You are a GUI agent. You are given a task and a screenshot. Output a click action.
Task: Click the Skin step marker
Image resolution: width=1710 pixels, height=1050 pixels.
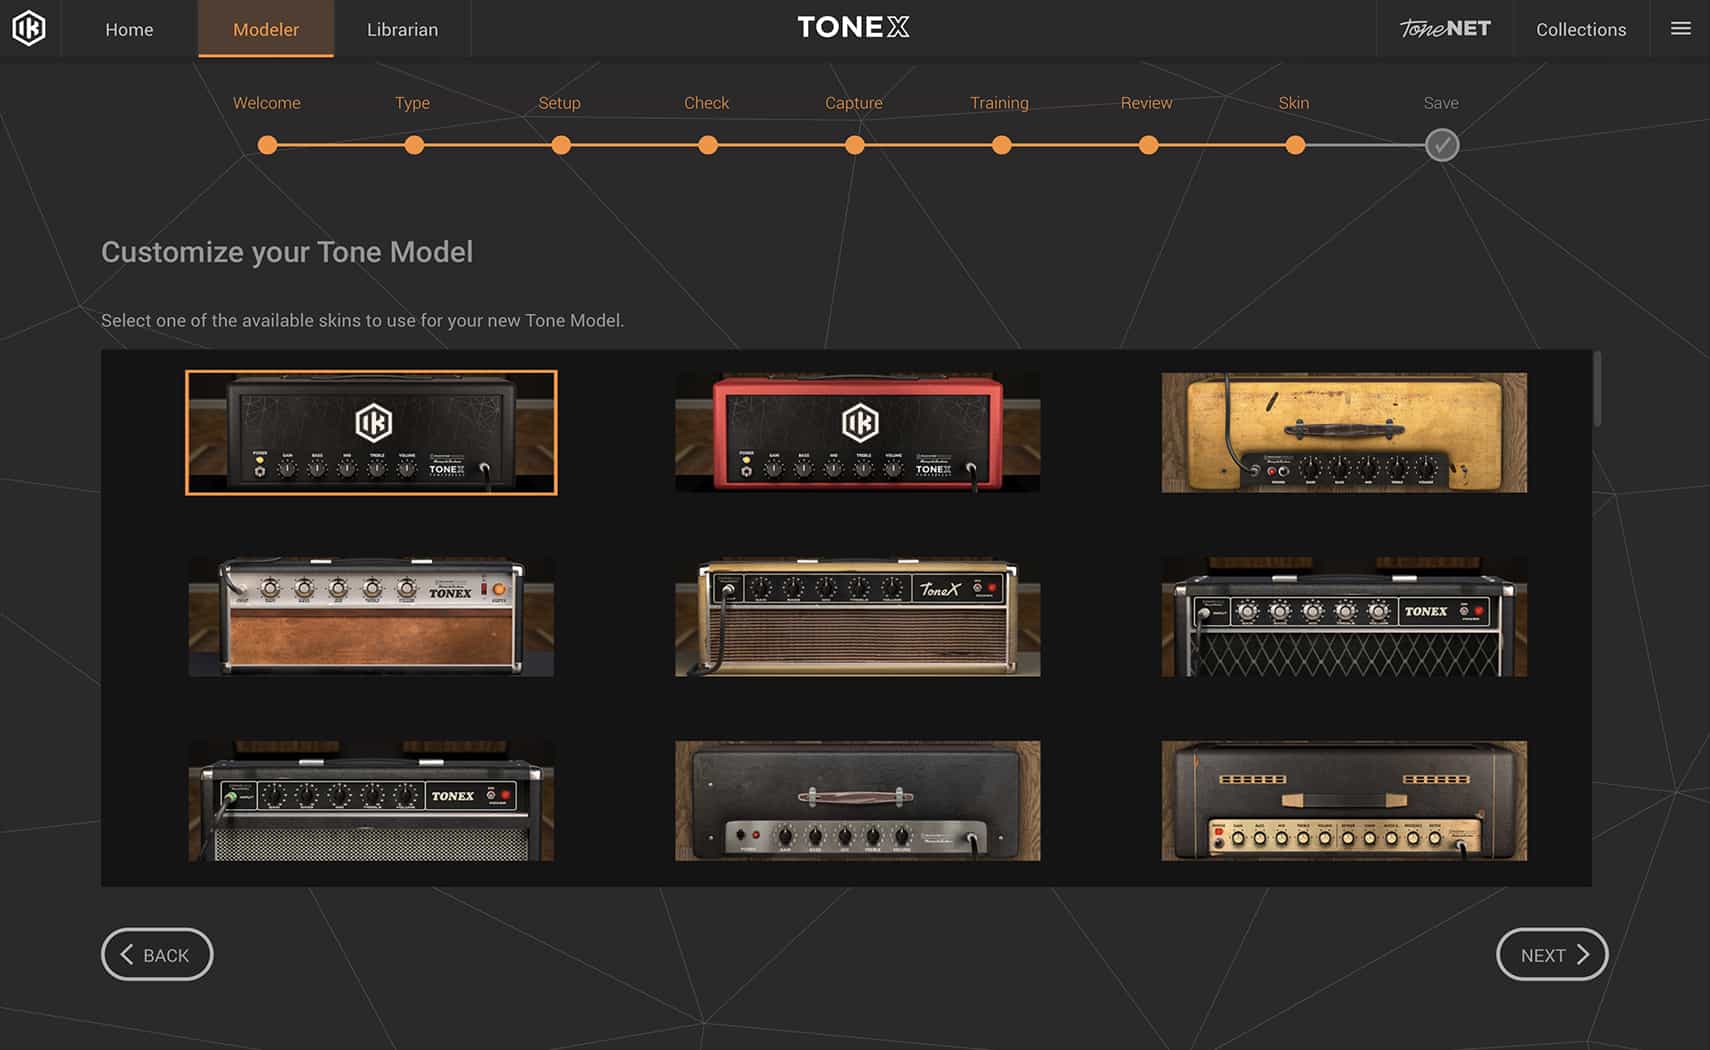[1295, 145]
